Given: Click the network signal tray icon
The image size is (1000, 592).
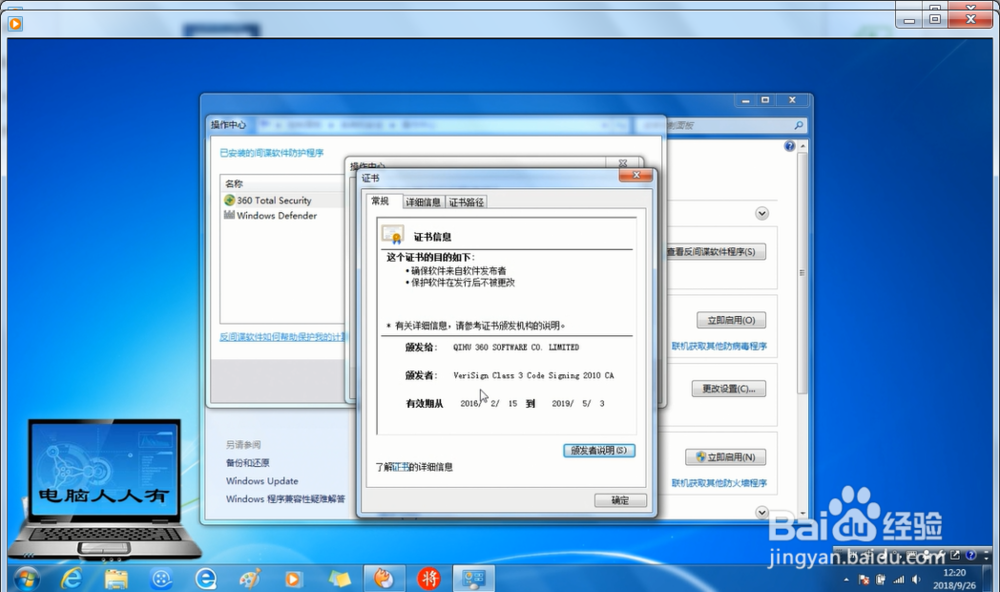Looking at the screenshot, I should (x=899, y=580).
